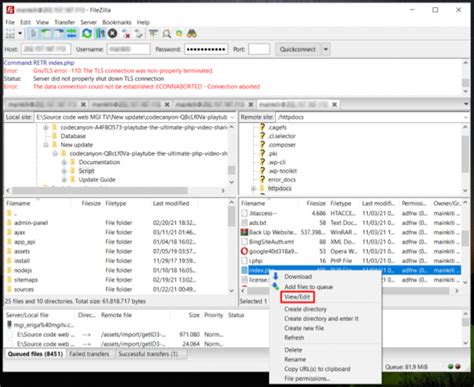The width and height of the screenshot is (474, 387).
Task: Cancel the current operation icon
Action: 113,34
